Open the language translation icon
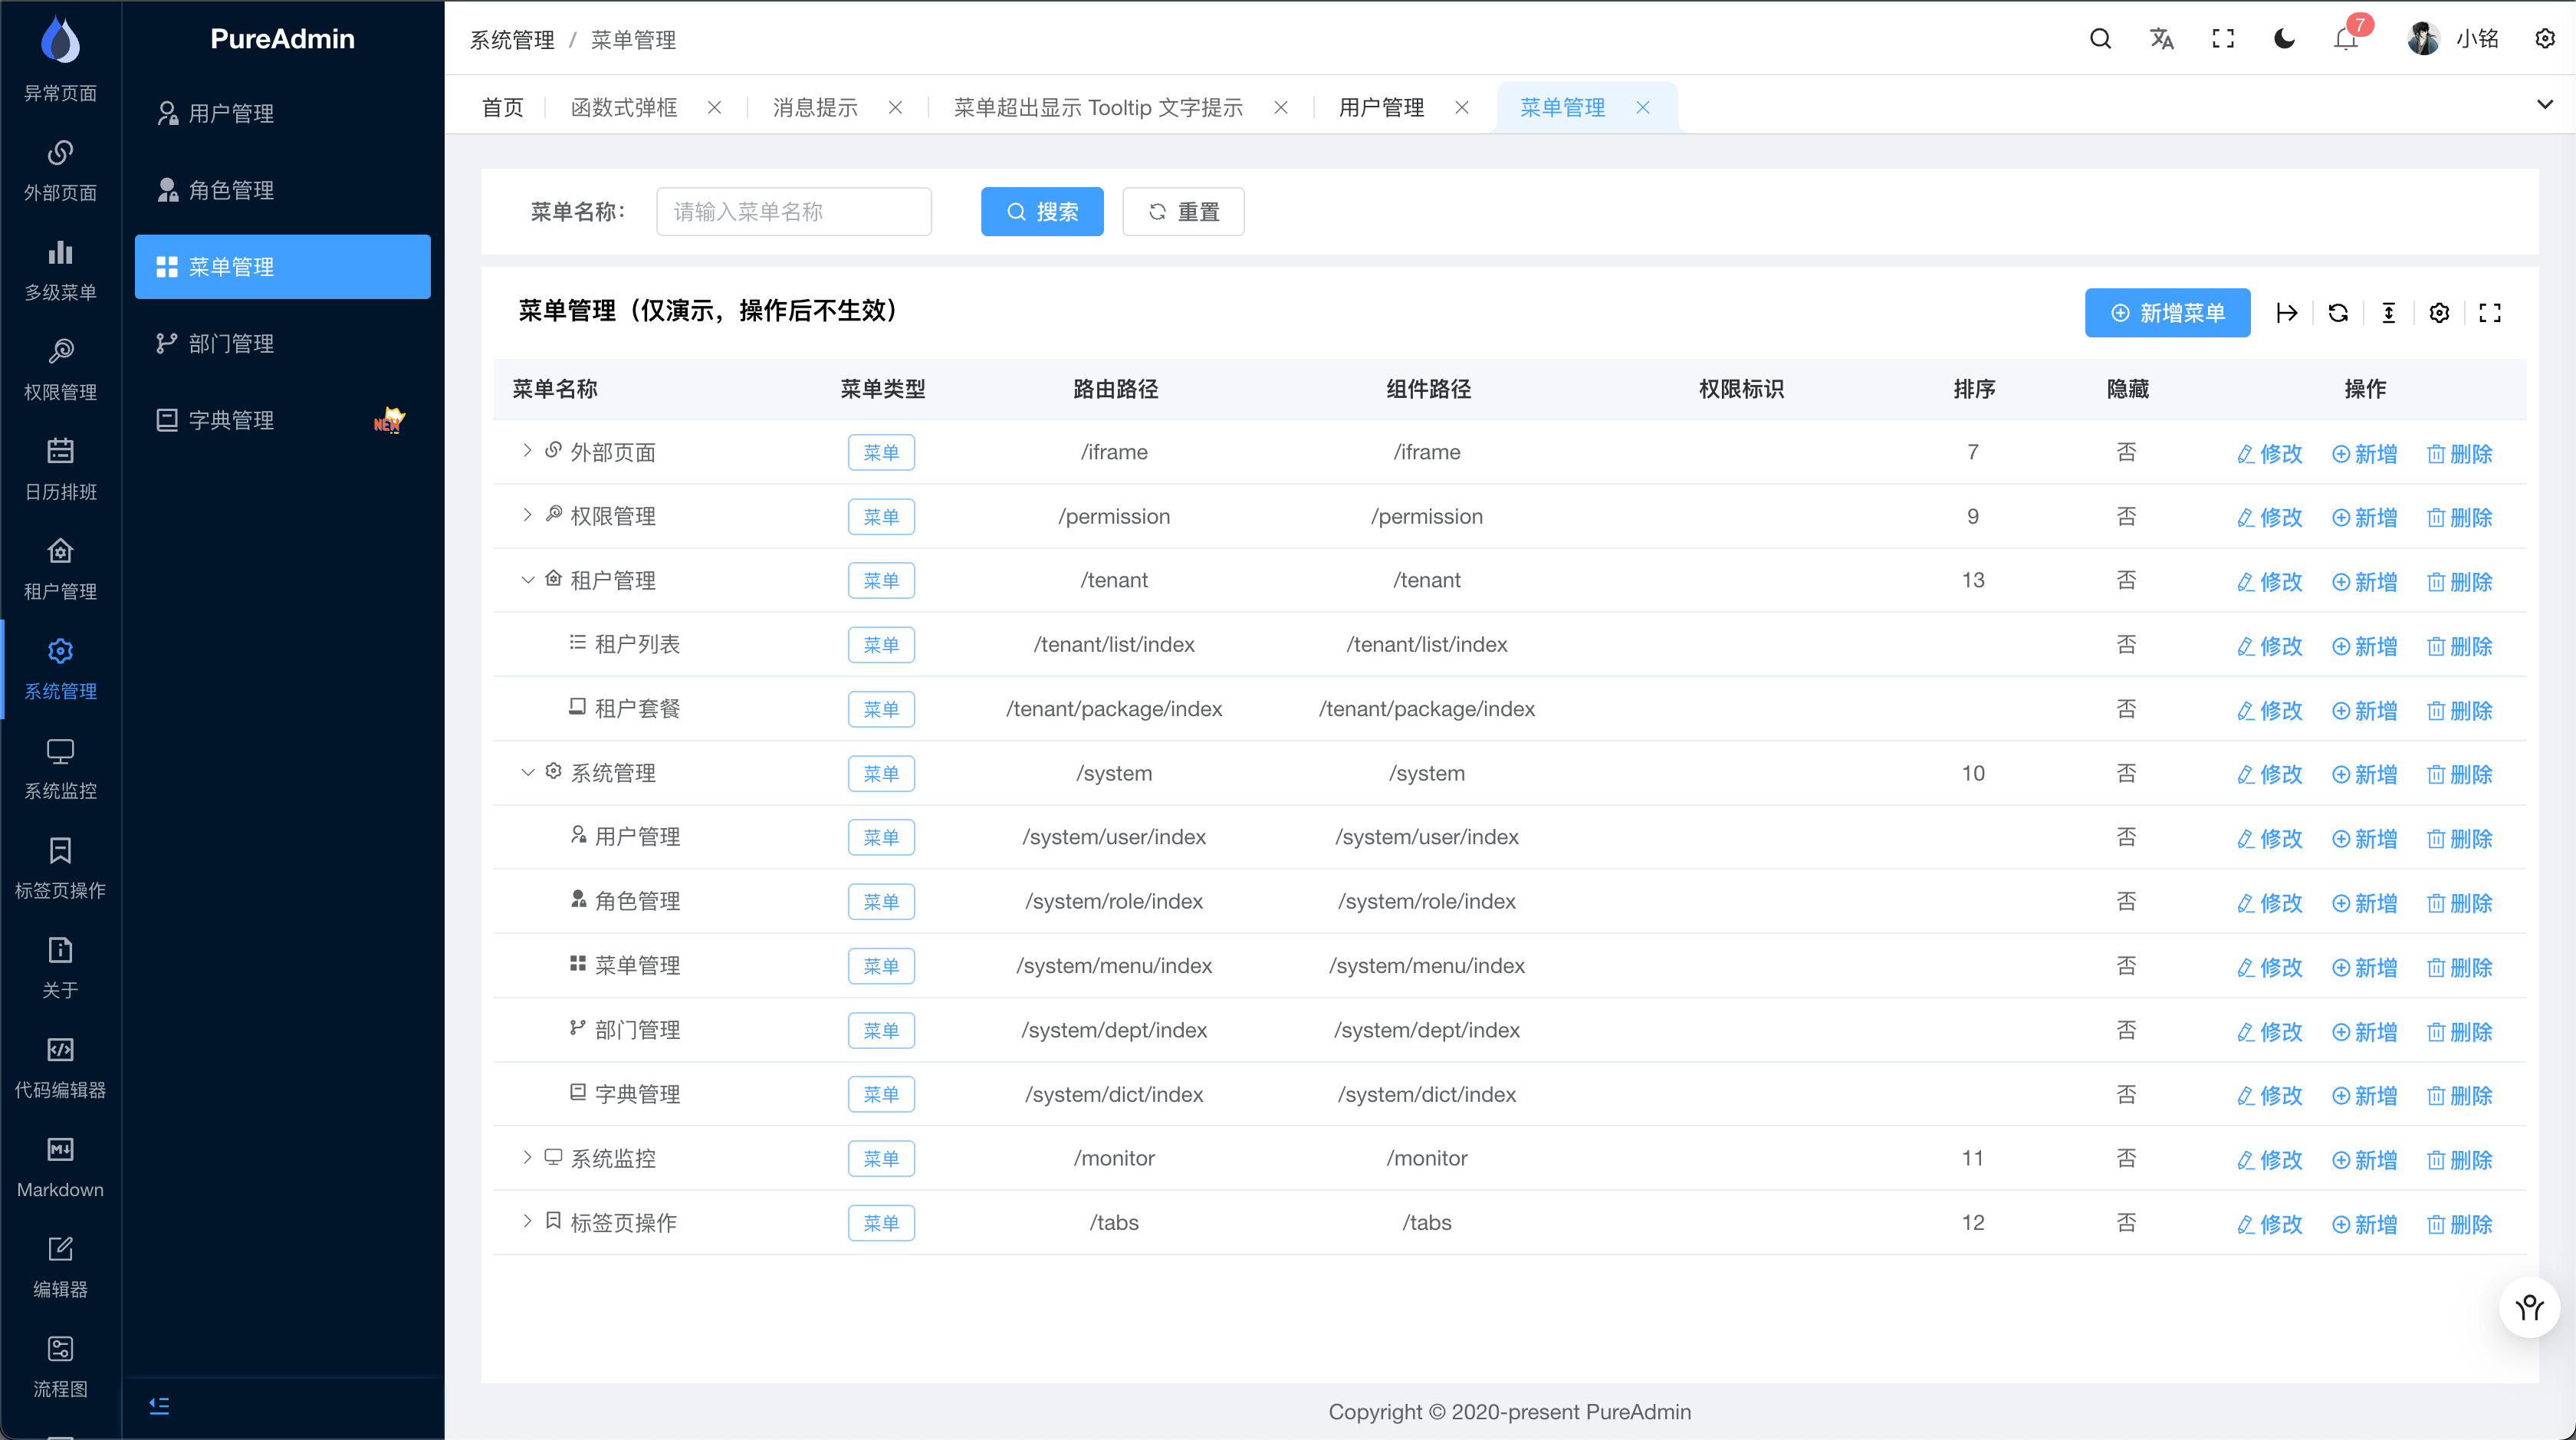The width and height of the screenshot is (2576, 1440). click(x=2161, y=39)
